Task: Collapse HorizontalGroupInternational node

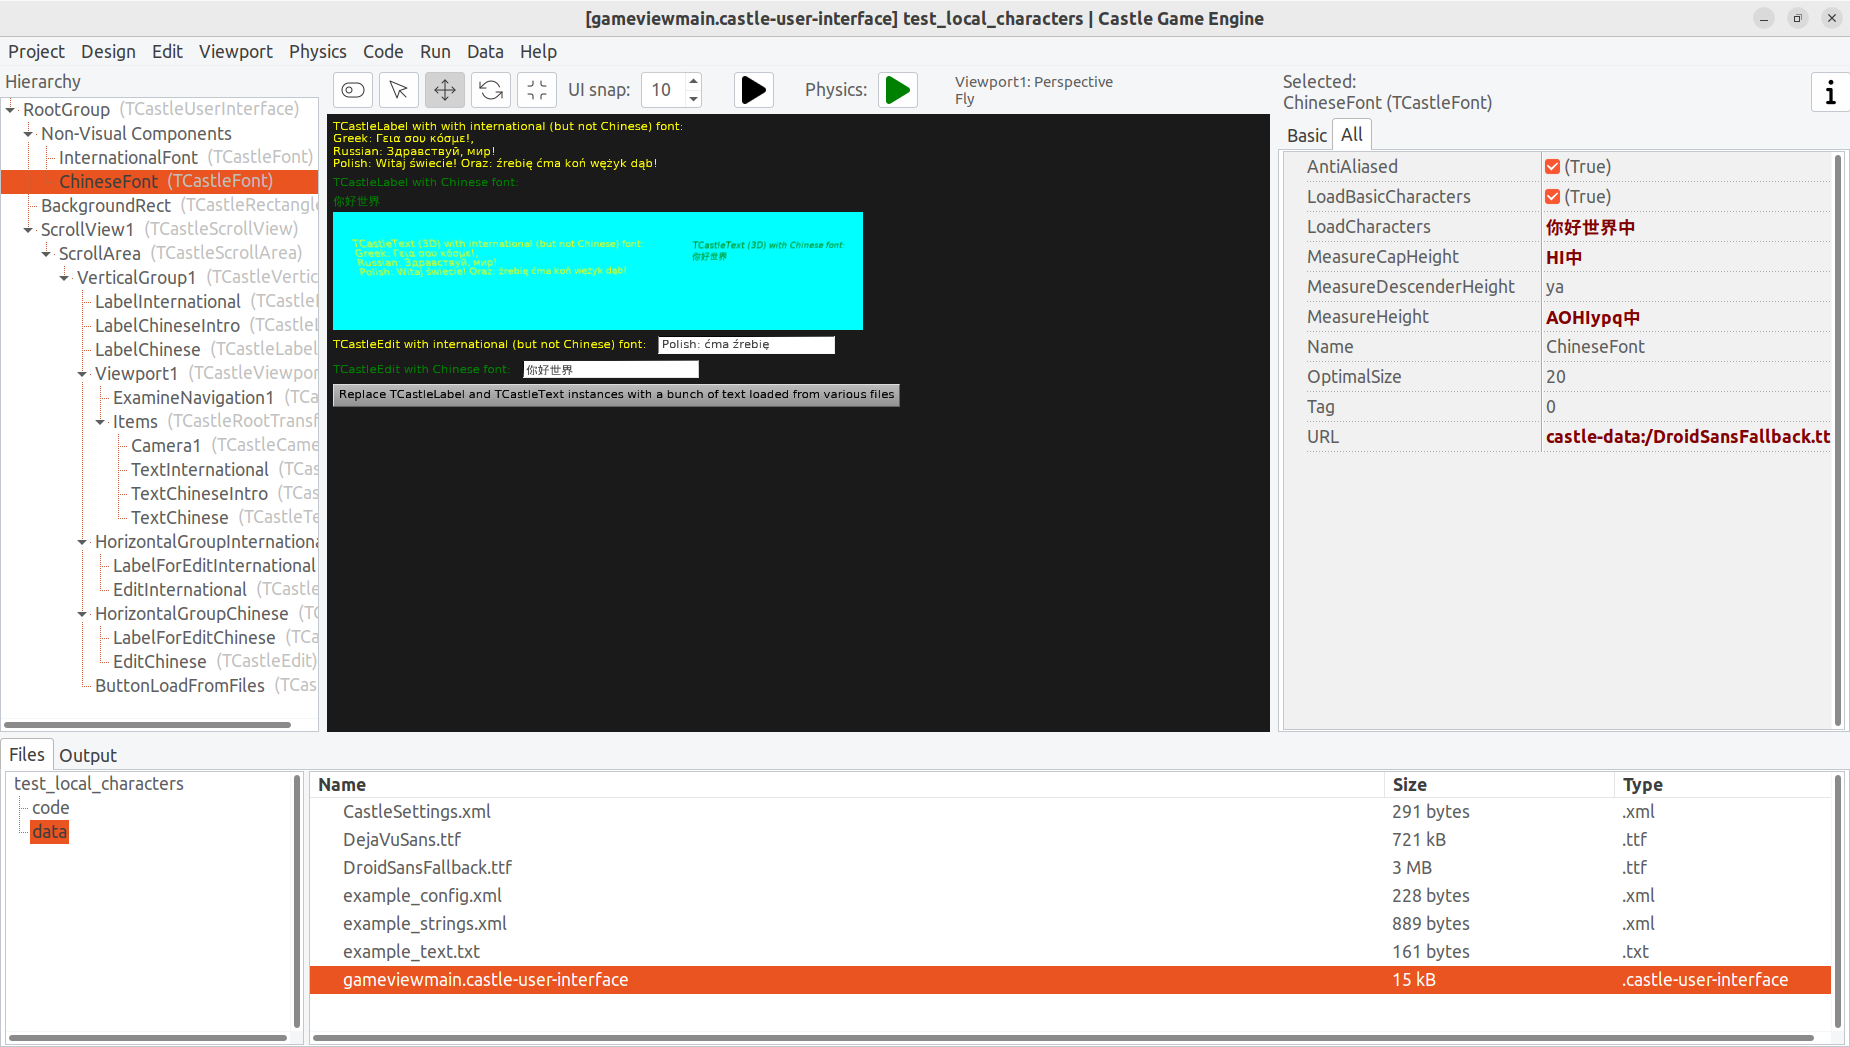Action: tap(83, 541)
